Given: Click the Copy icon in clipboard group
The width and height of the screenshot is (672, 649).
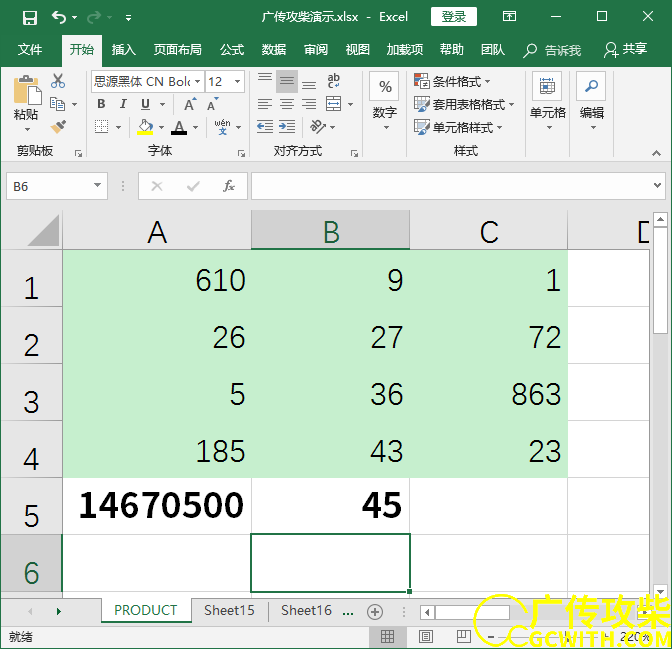Looking at the screenshot, I should (57, 104).
